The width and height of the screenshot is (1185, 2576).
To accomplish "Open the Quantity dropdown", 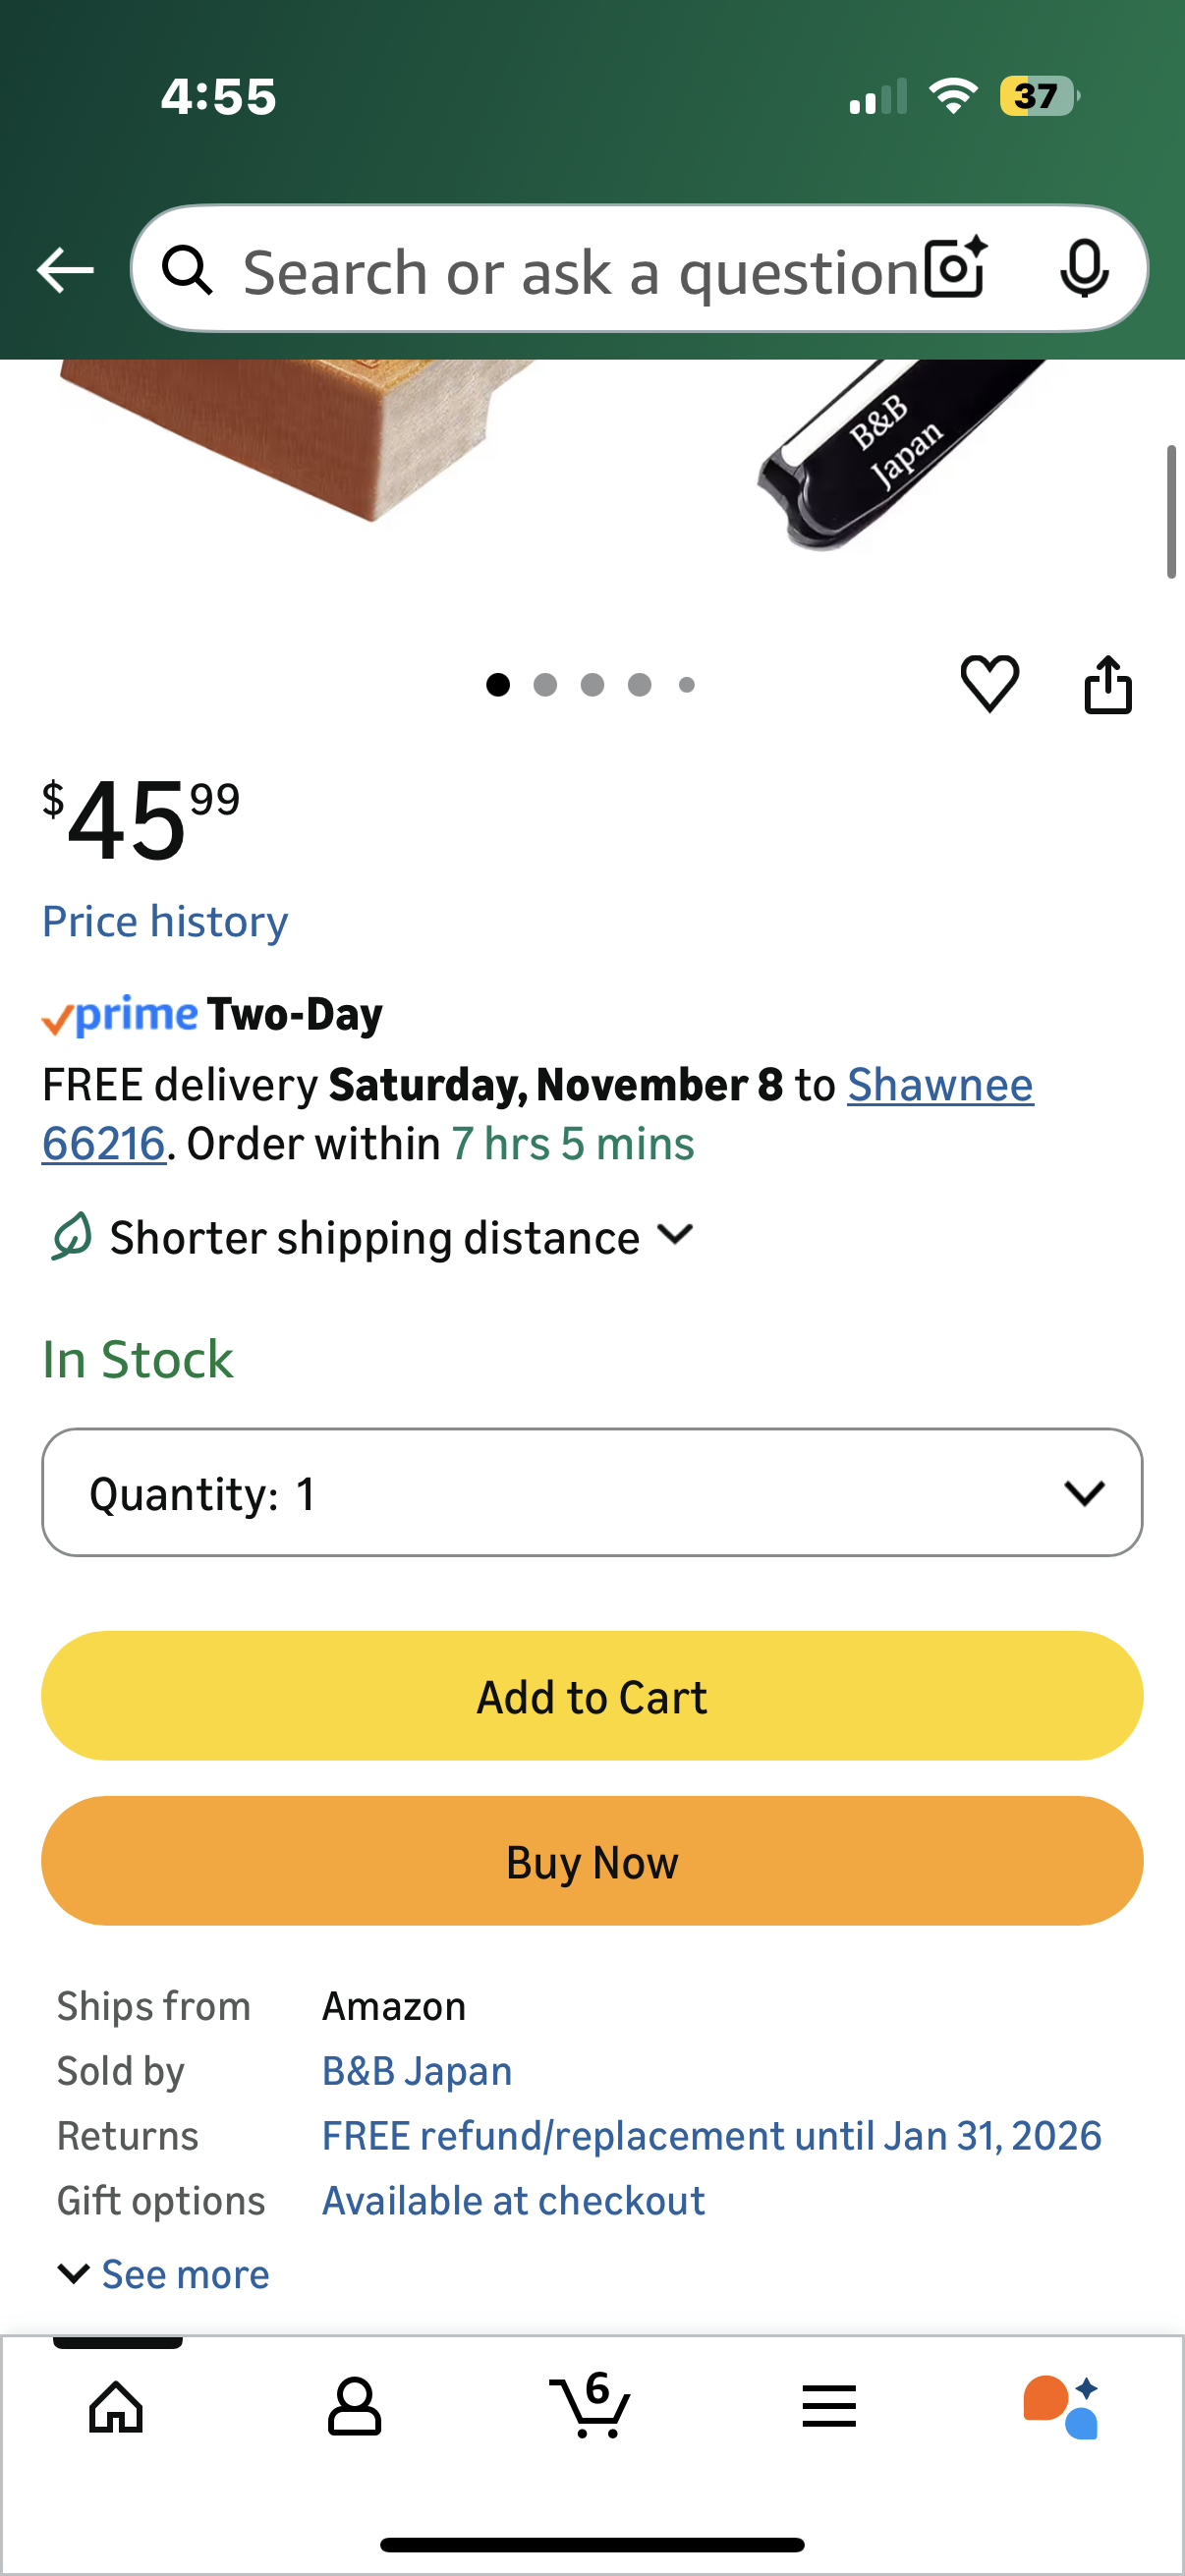I will coord(592,1492).
